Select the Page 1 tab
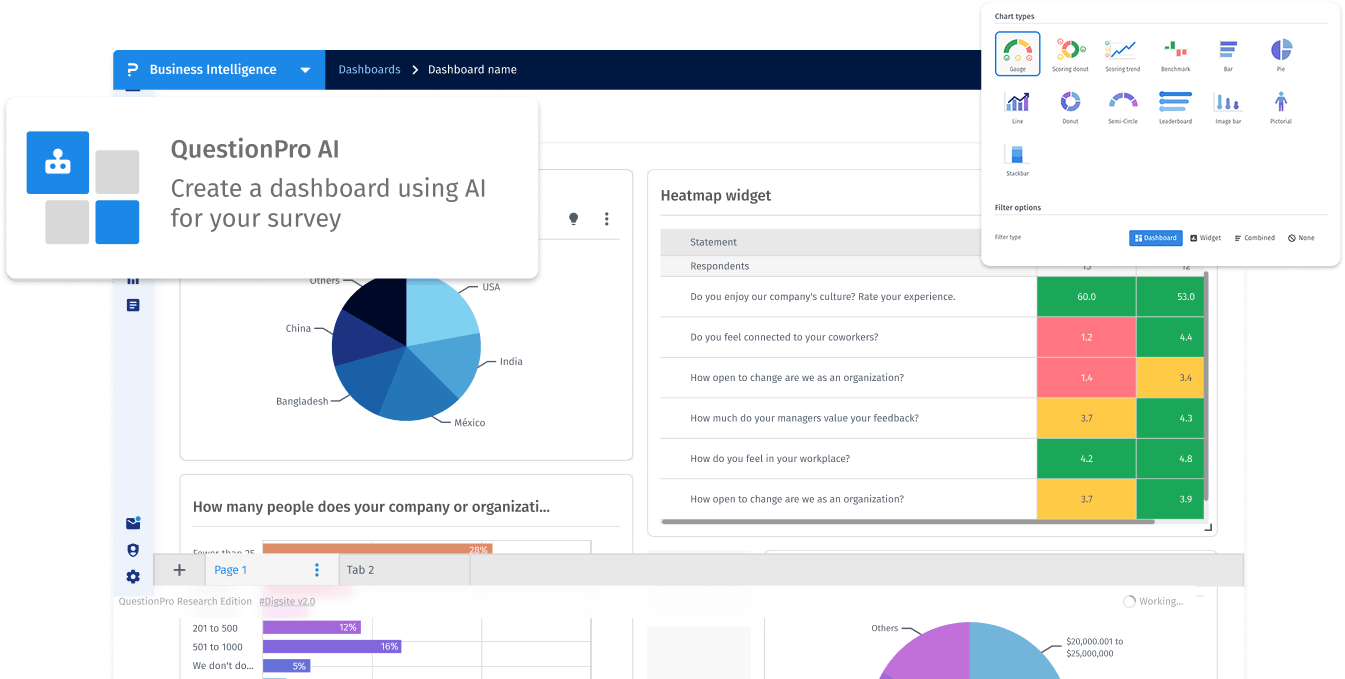This screenshot has width=1345, height=679. click(x=231, y=570)
